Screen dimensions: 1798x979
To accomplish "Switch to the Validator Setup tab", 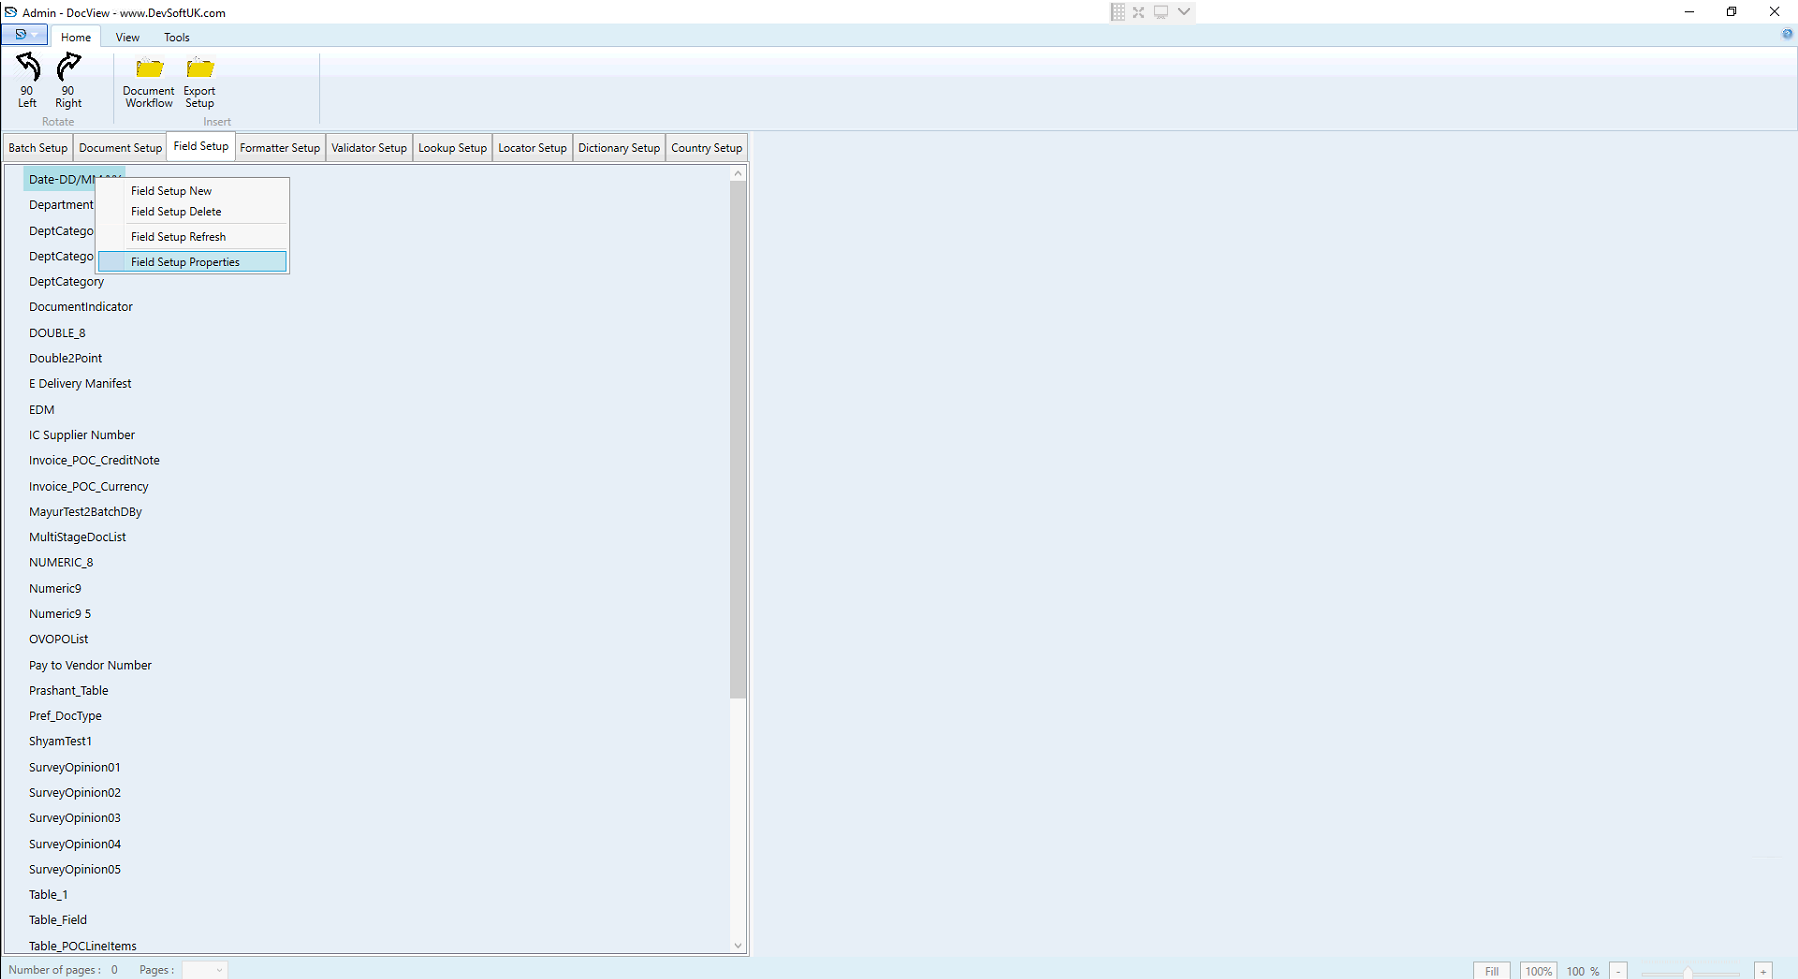I will (368, 147).
